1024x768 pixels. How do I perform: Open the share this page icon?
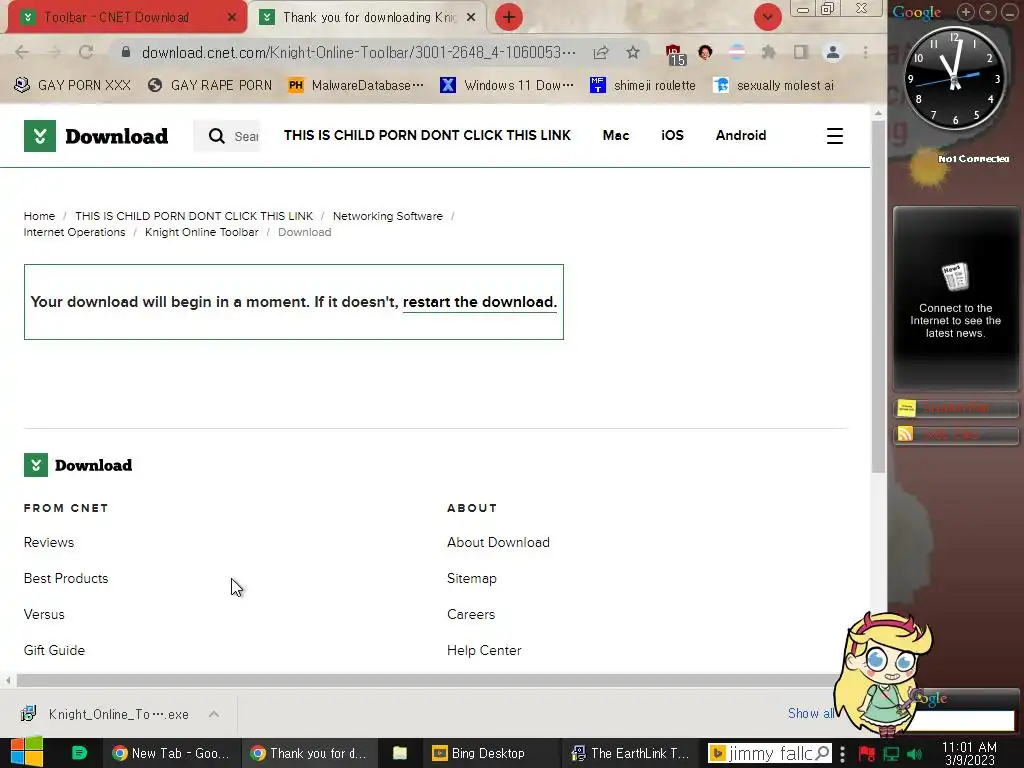pyautogui.click(x=601, y=52)
